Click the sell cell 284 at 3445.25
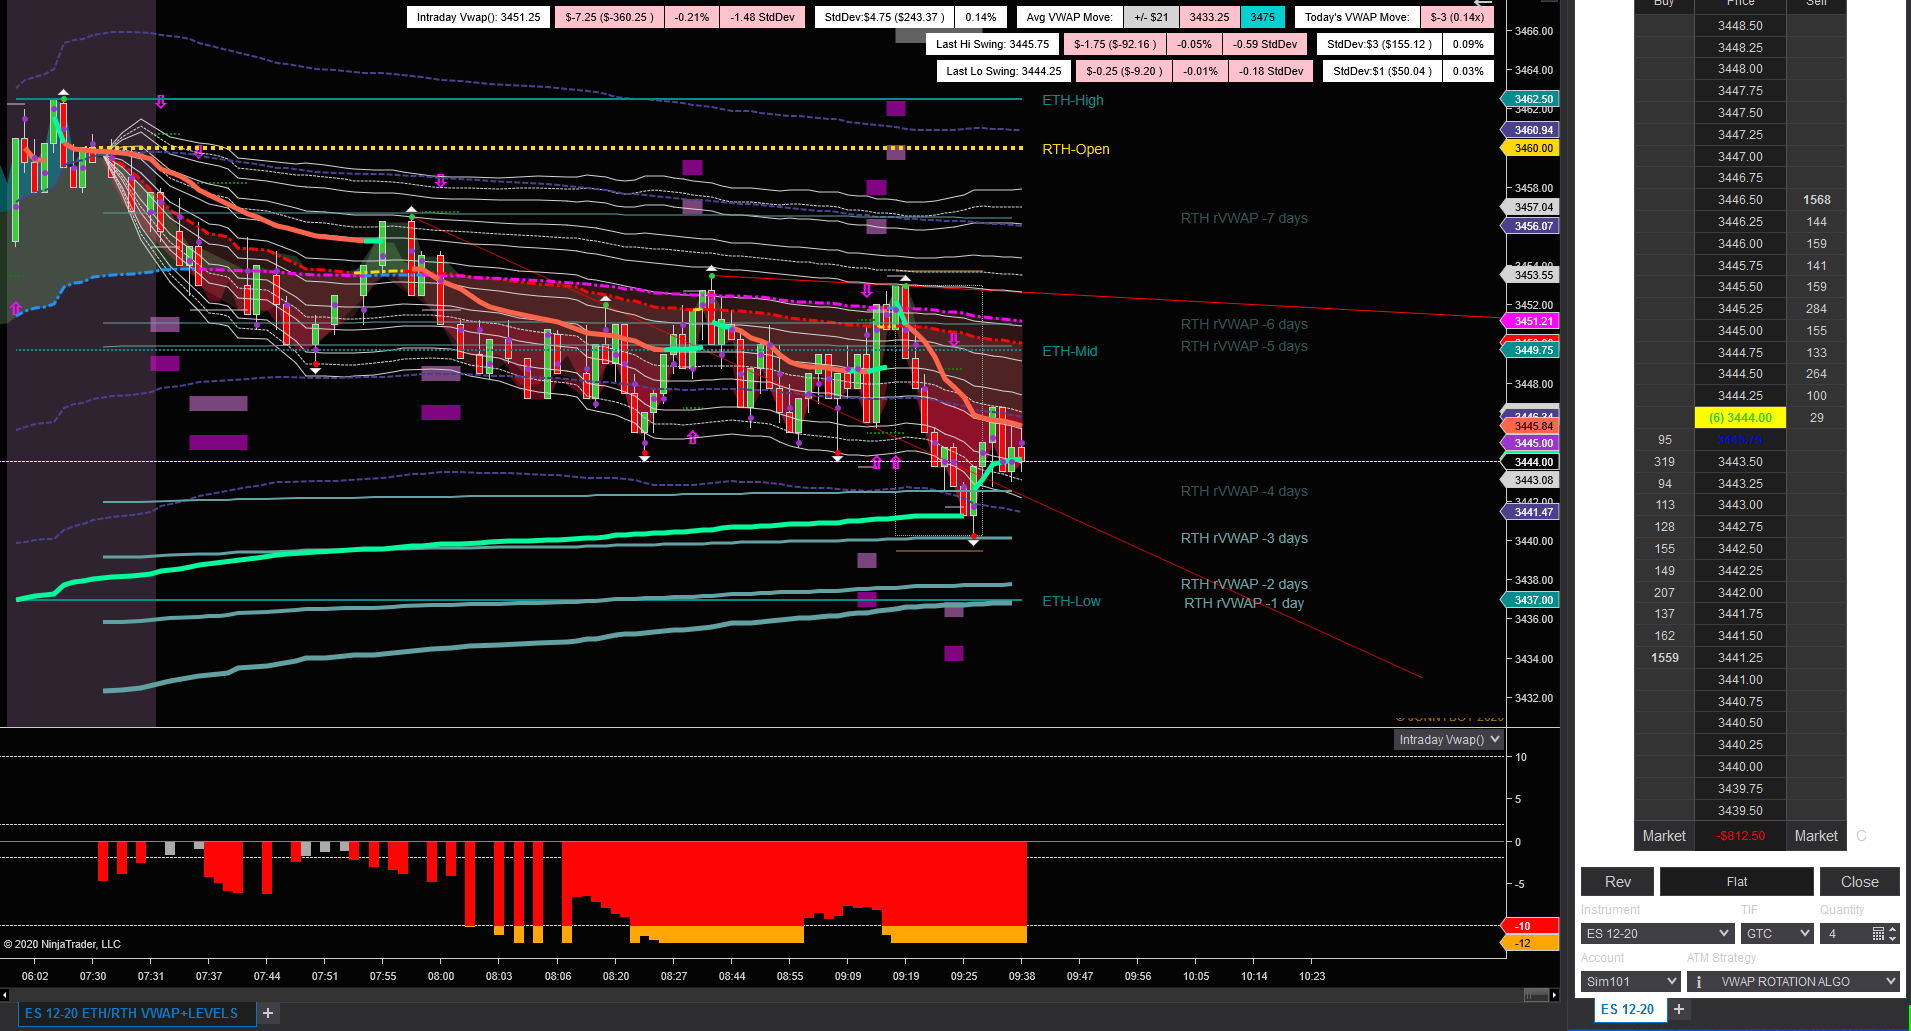 (1816, 309)
